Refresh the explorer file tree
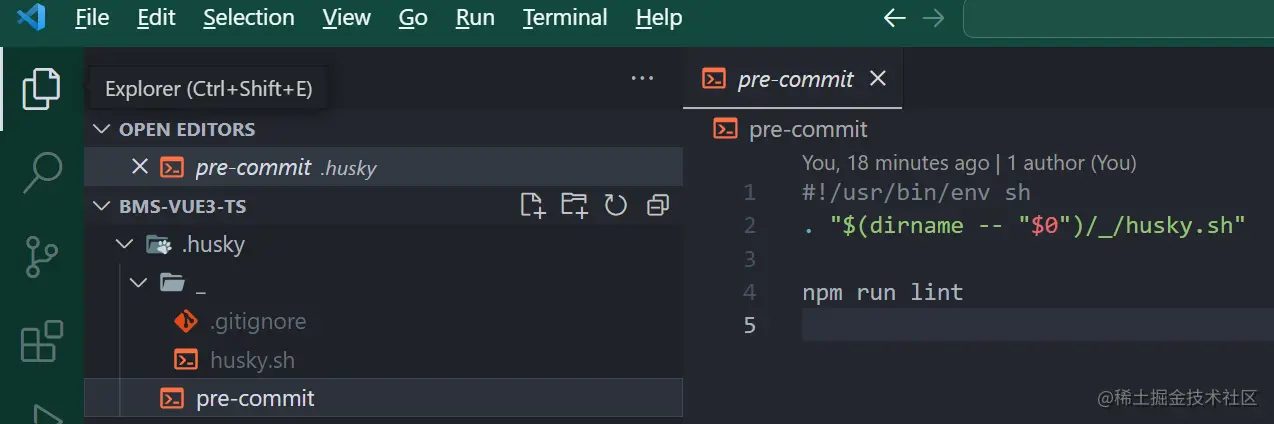 (x=616, y=206)
